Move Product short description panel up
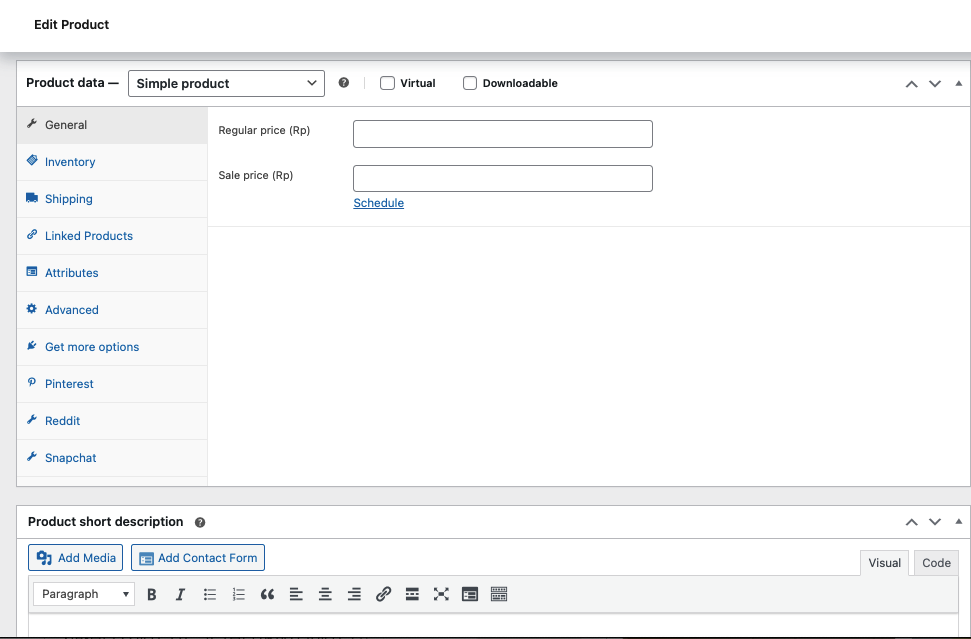Screen dimensions: 971x639 [912, 523]
